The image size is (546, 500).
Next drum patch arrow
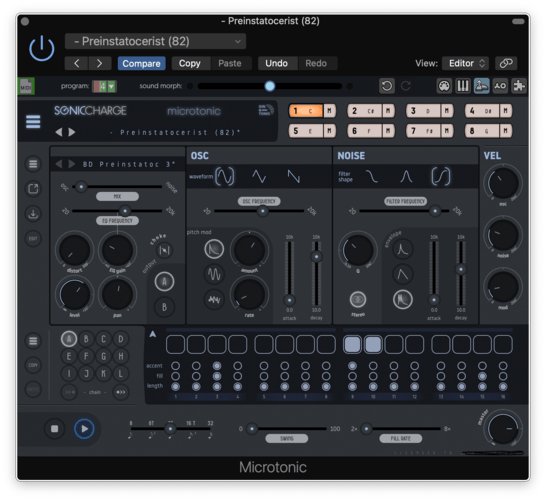point(71,164)
